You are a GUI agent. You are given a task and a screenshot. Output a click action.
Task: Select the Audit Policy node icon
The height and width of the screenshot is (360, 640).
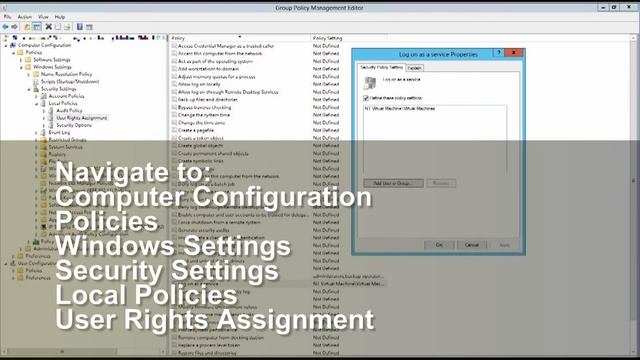51,111
